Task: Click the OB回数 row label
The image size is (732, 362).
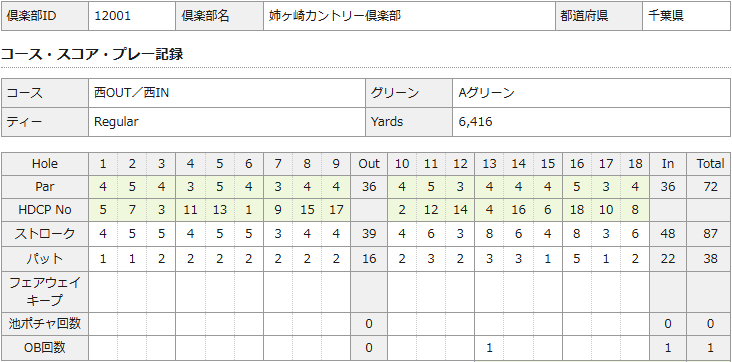Action: 45,348
